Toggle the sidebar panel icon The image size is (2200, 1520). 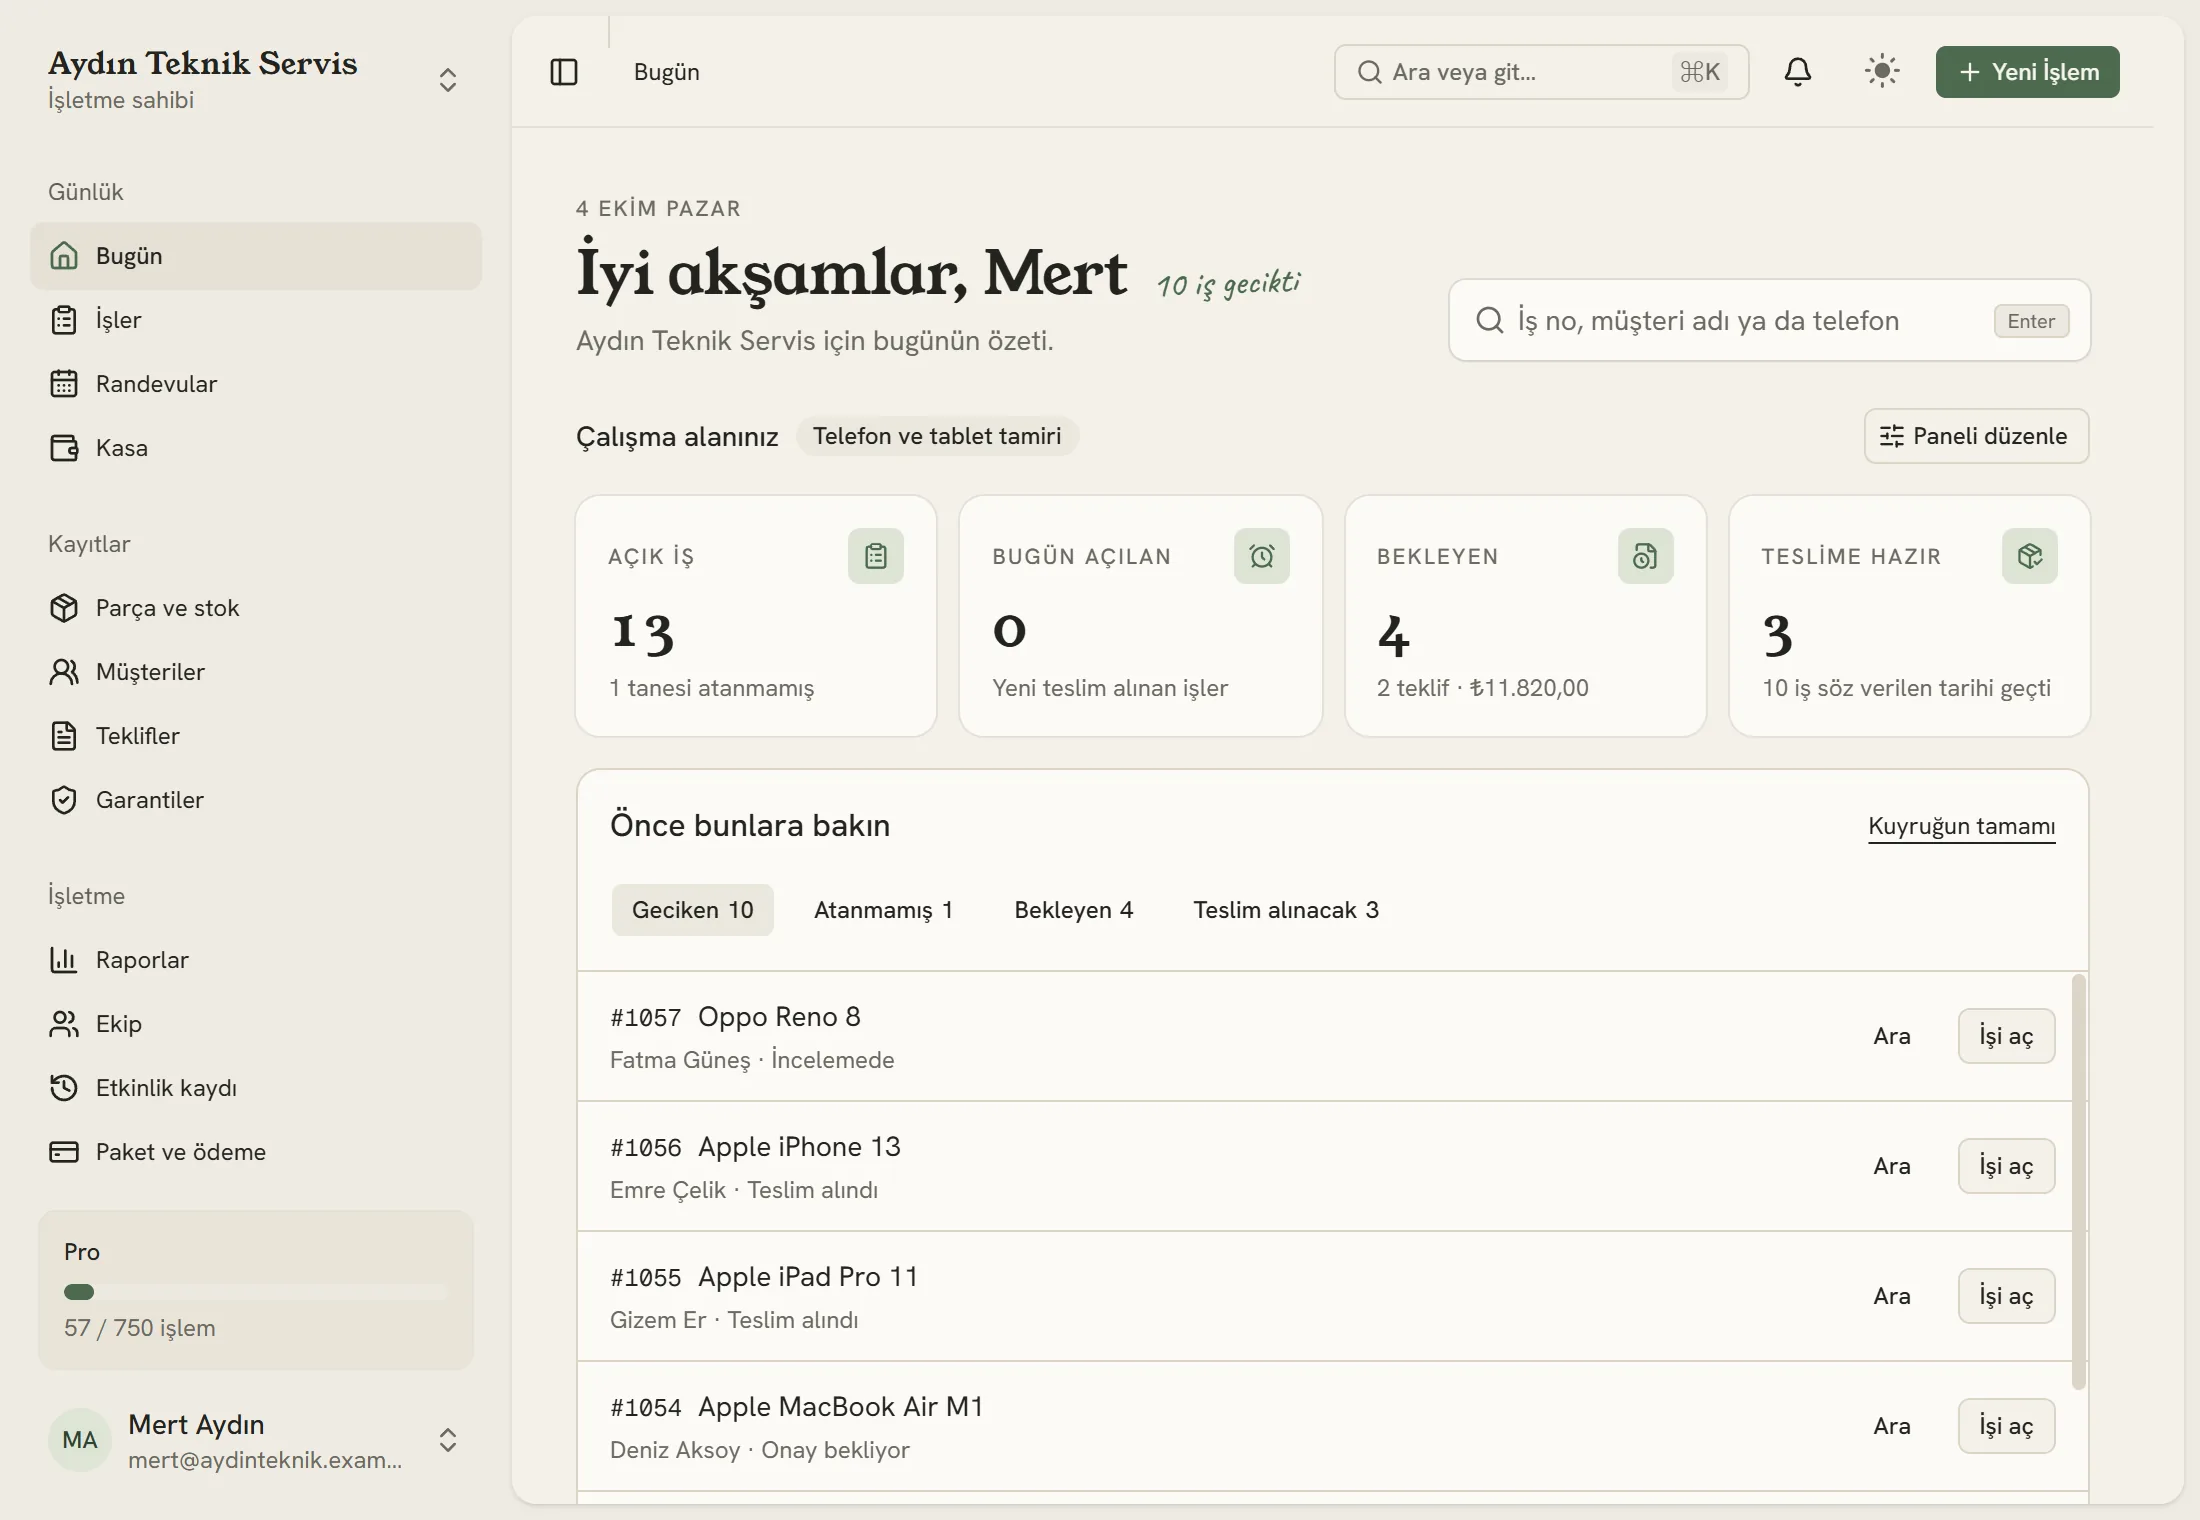564,72
